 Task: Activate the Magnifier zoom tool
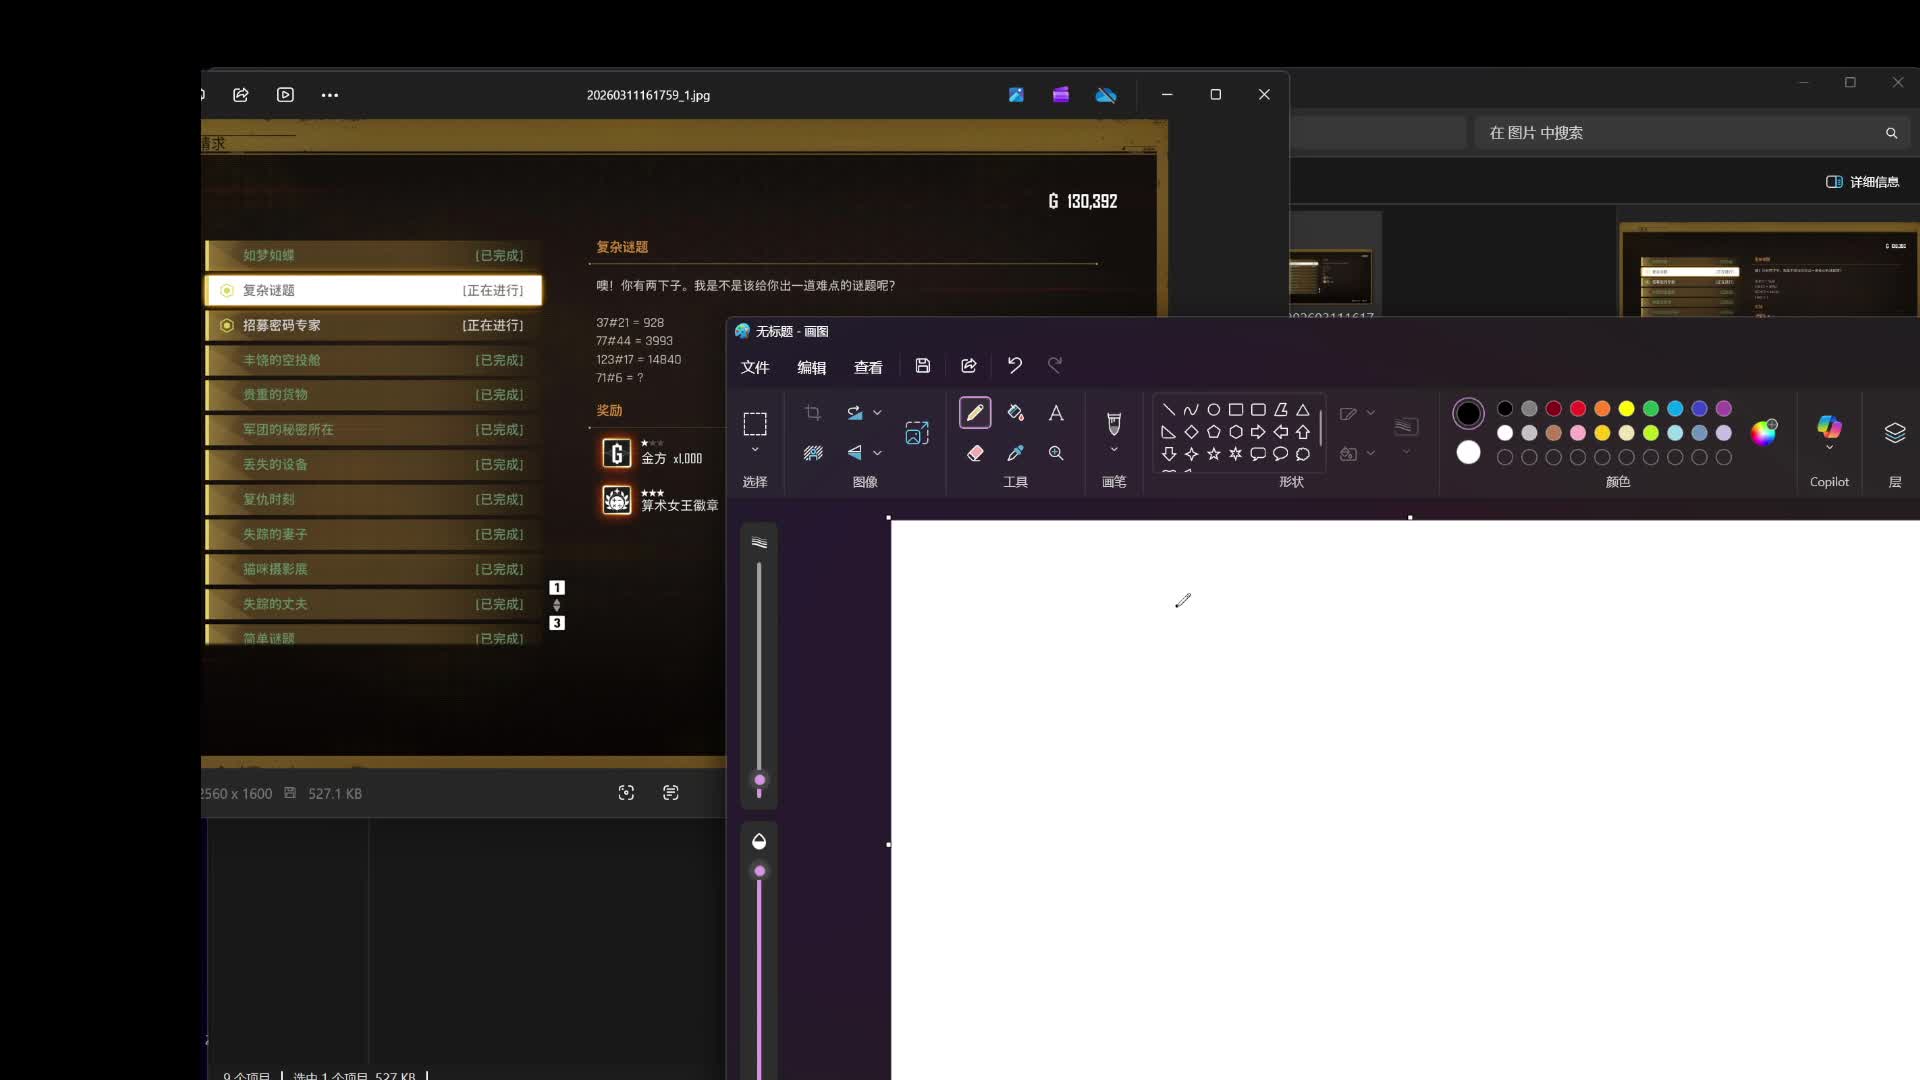(1056, 453)
